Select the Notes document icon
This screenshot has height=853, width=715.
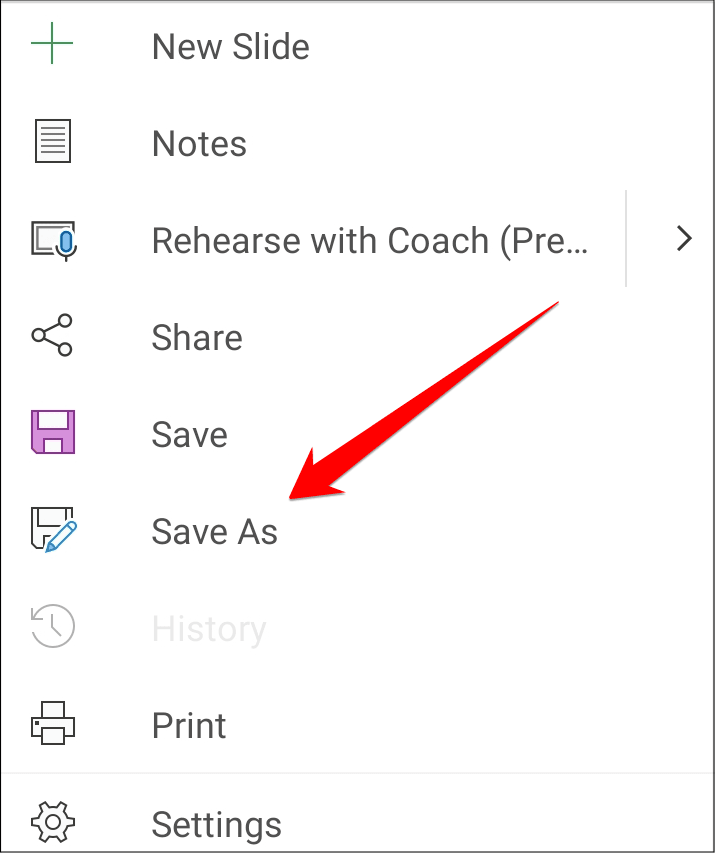[52, 141]
